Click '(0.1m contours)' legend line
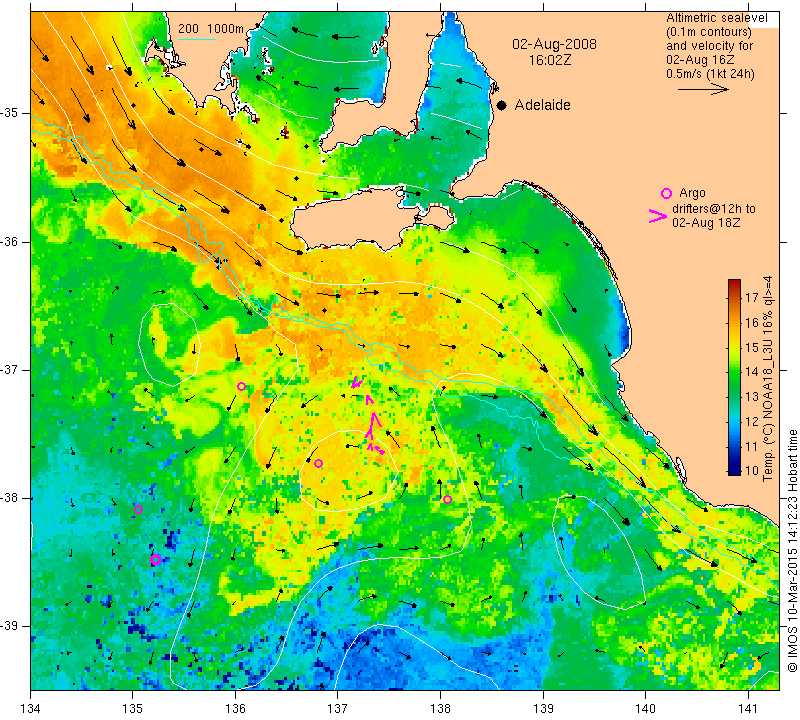This screenshot has height=720, width=800. coord(709,32)
